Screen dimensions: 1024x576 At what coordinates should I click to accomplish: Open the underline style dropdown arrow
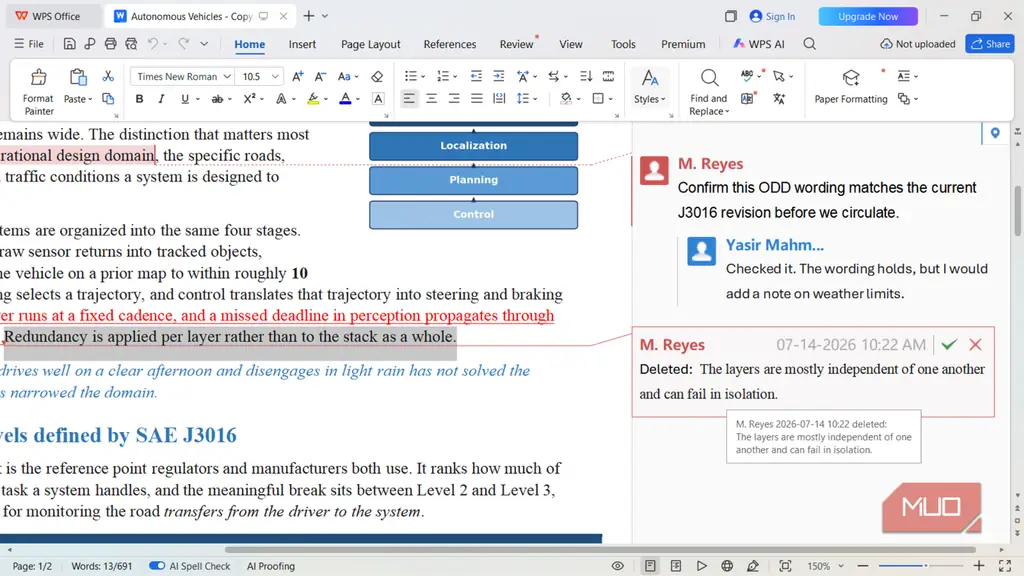click(x=197, y=99)
